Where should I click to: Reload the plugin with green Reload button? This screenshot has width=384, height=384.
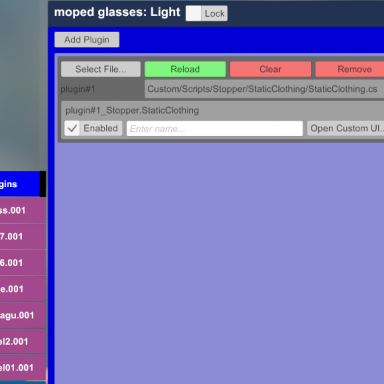click(x=185, y=69)
